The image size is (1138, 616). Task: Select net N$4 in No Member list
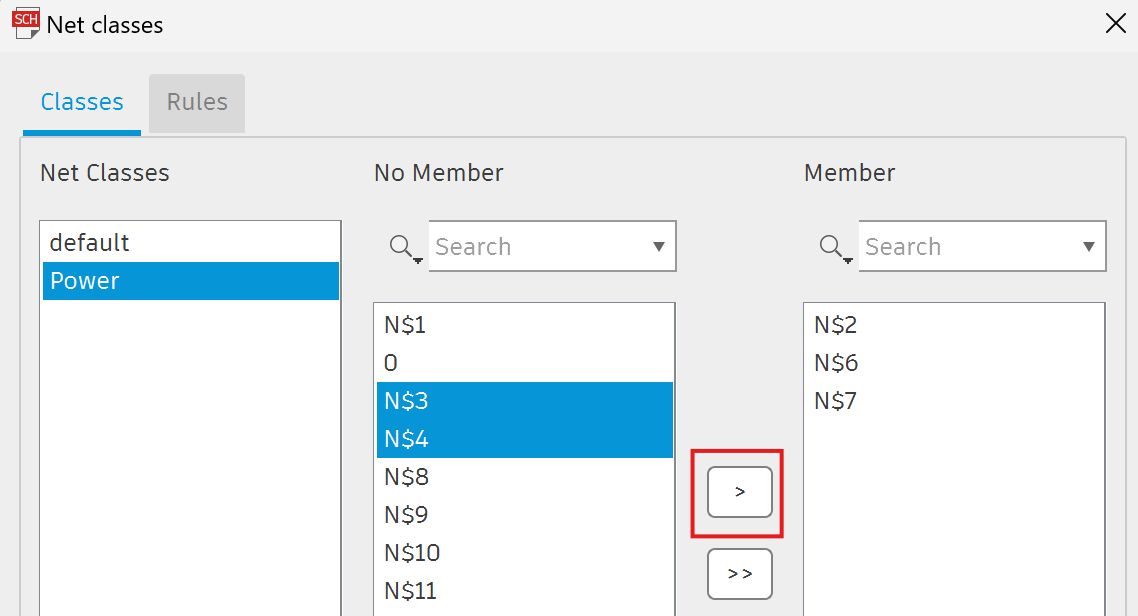click(x=525, y=439)
